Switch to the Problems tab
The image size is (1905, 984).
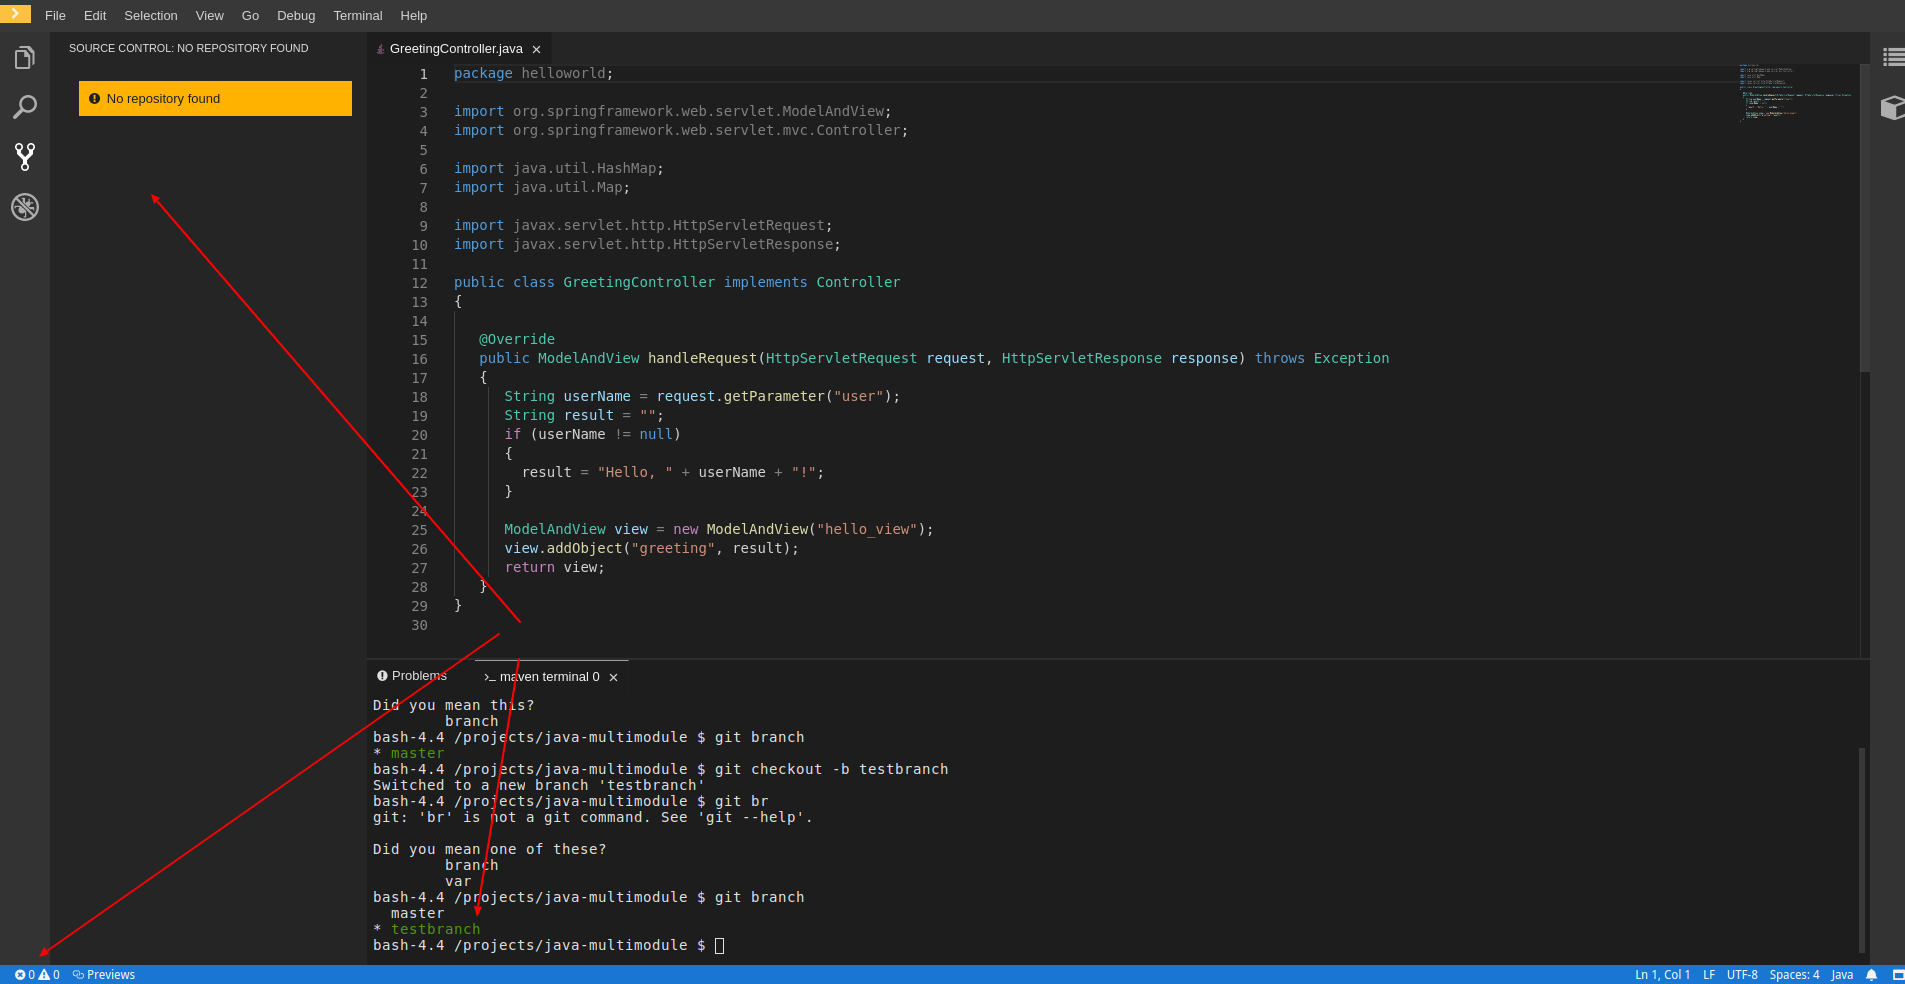tap(411, 676)
